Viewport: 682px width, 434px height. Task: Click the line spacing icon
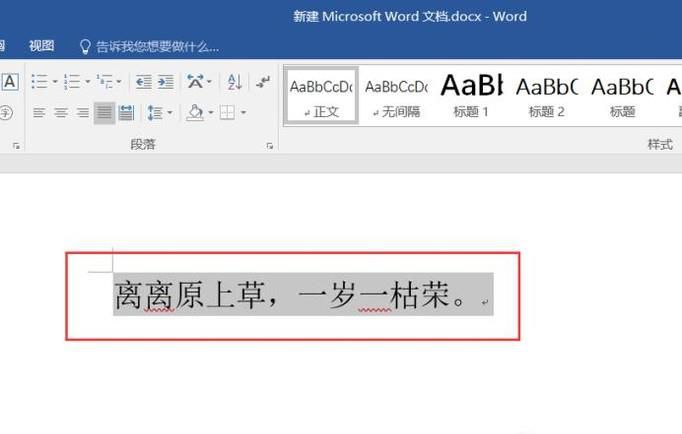pos(155,113)
